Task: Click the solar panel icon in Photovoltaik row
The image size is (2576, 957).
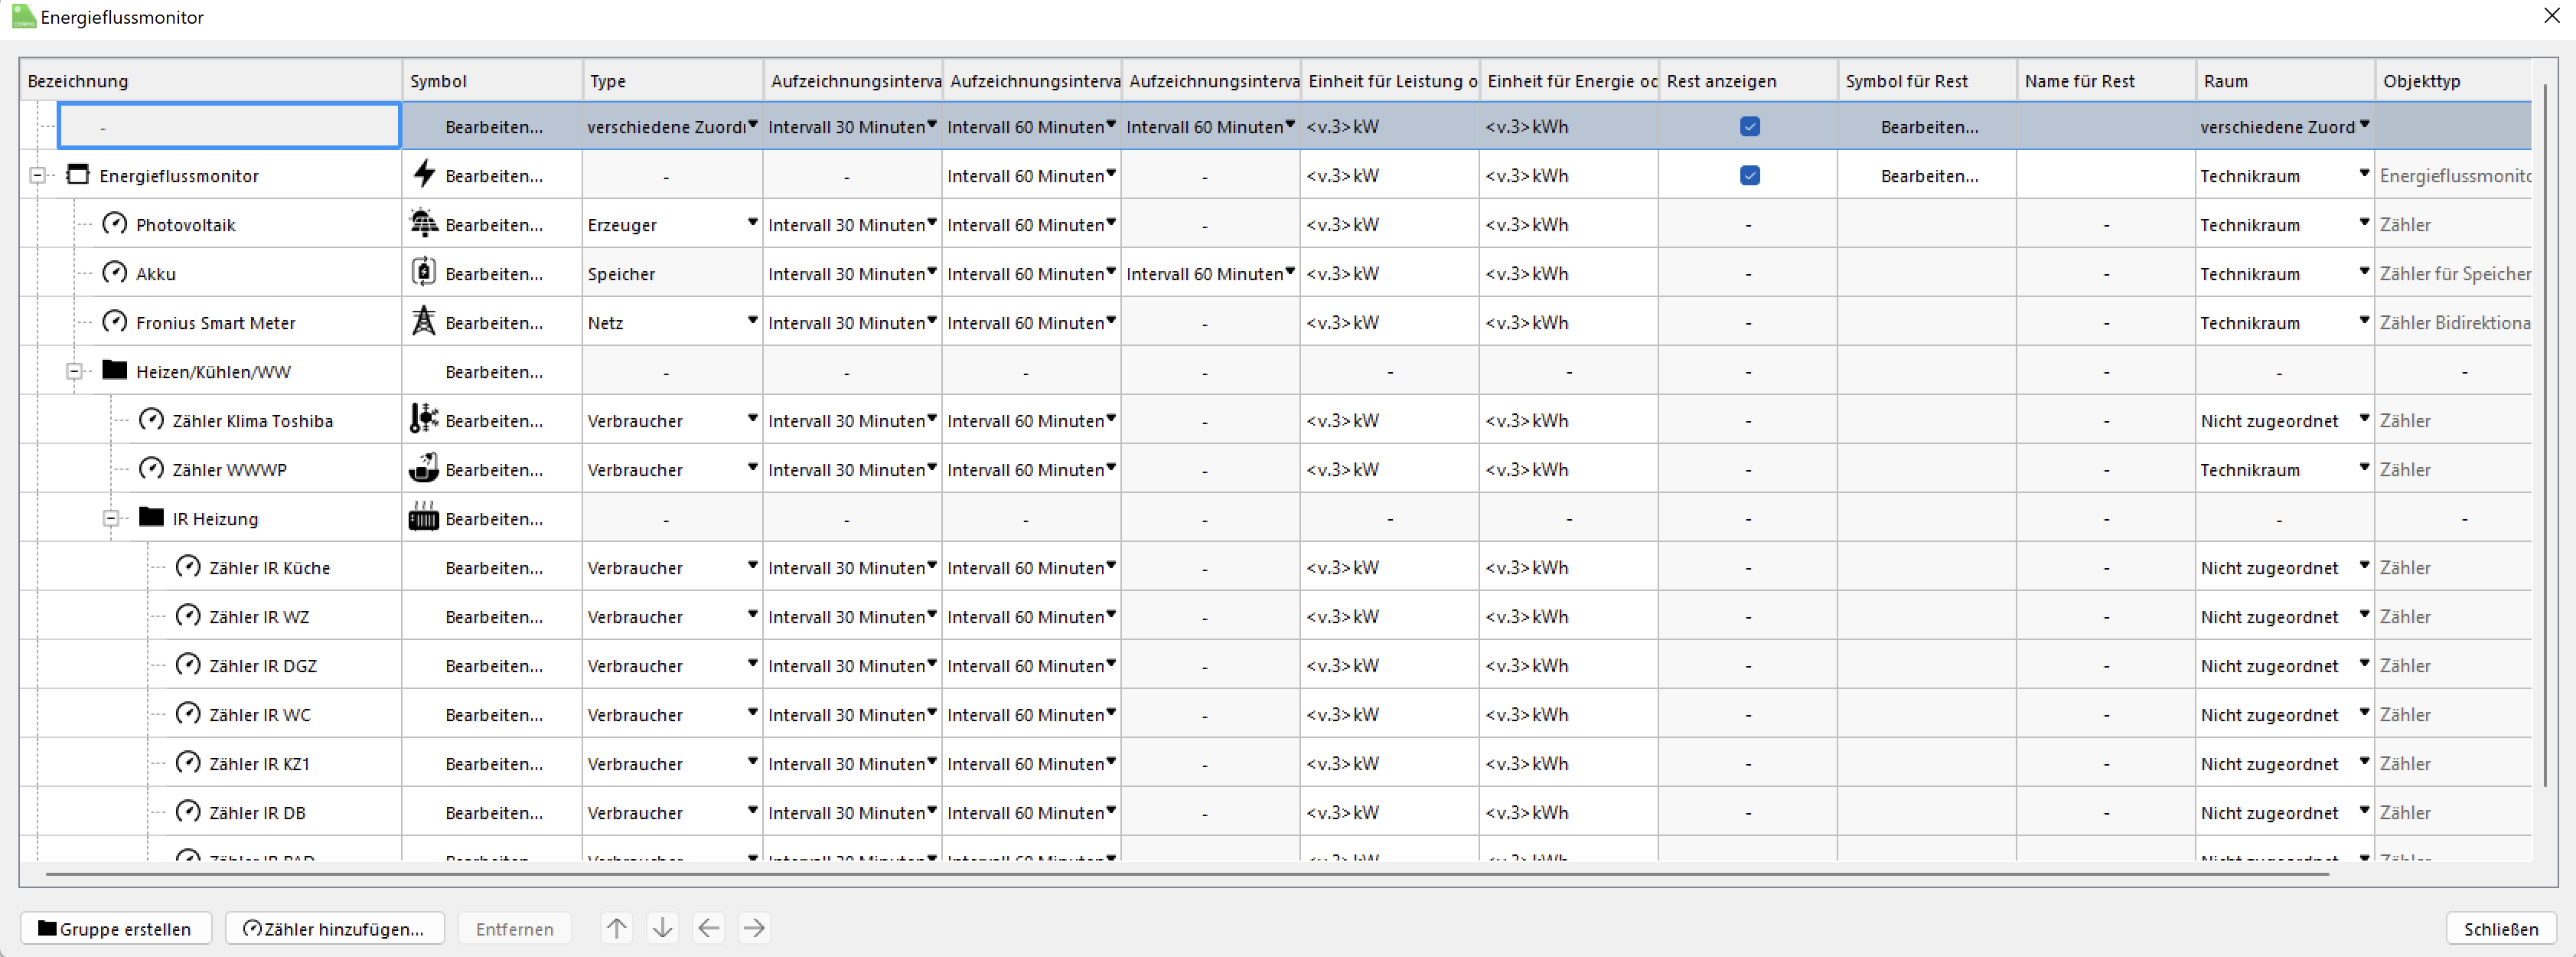Action: (x=424, y=223)
